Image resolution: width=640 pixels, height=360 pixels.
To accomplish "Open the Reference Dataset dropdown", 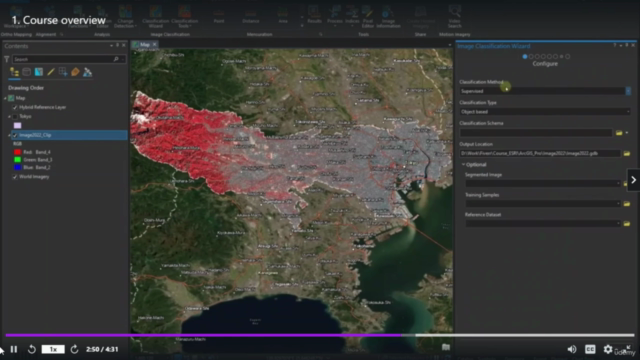I will (618, 224).
